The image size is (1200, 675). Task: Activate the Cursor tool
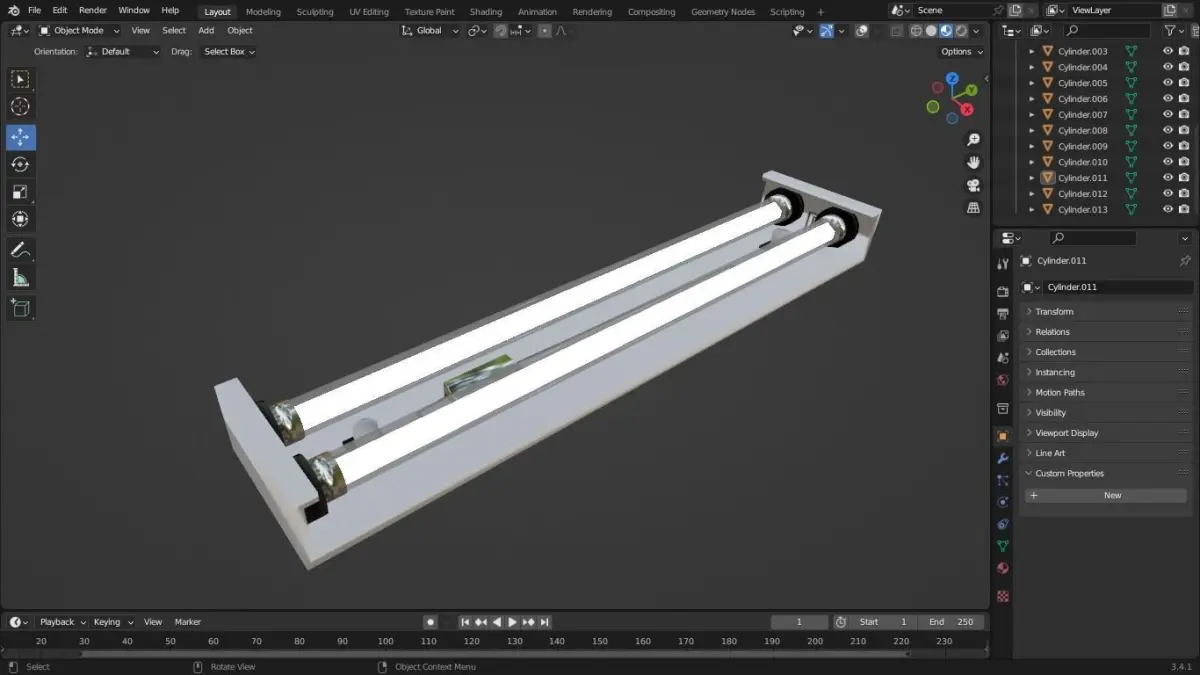click(20, 107)
